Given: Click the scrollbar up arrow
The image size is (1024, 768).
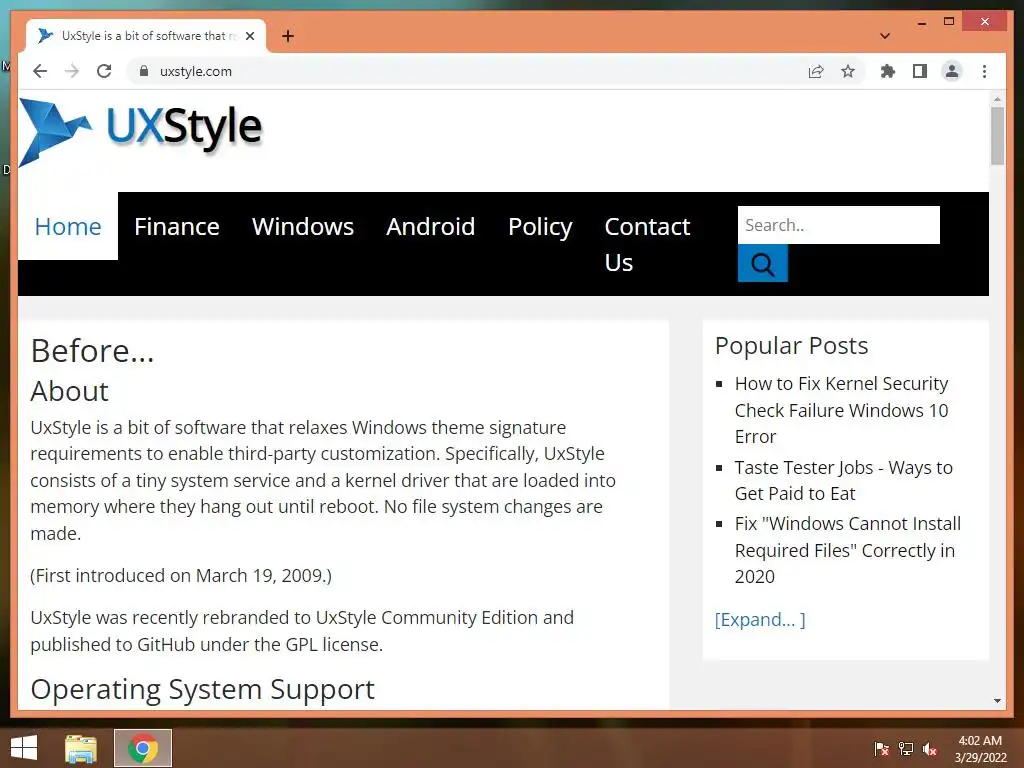Looking at the screenshot, I should [x=997, y=99].
